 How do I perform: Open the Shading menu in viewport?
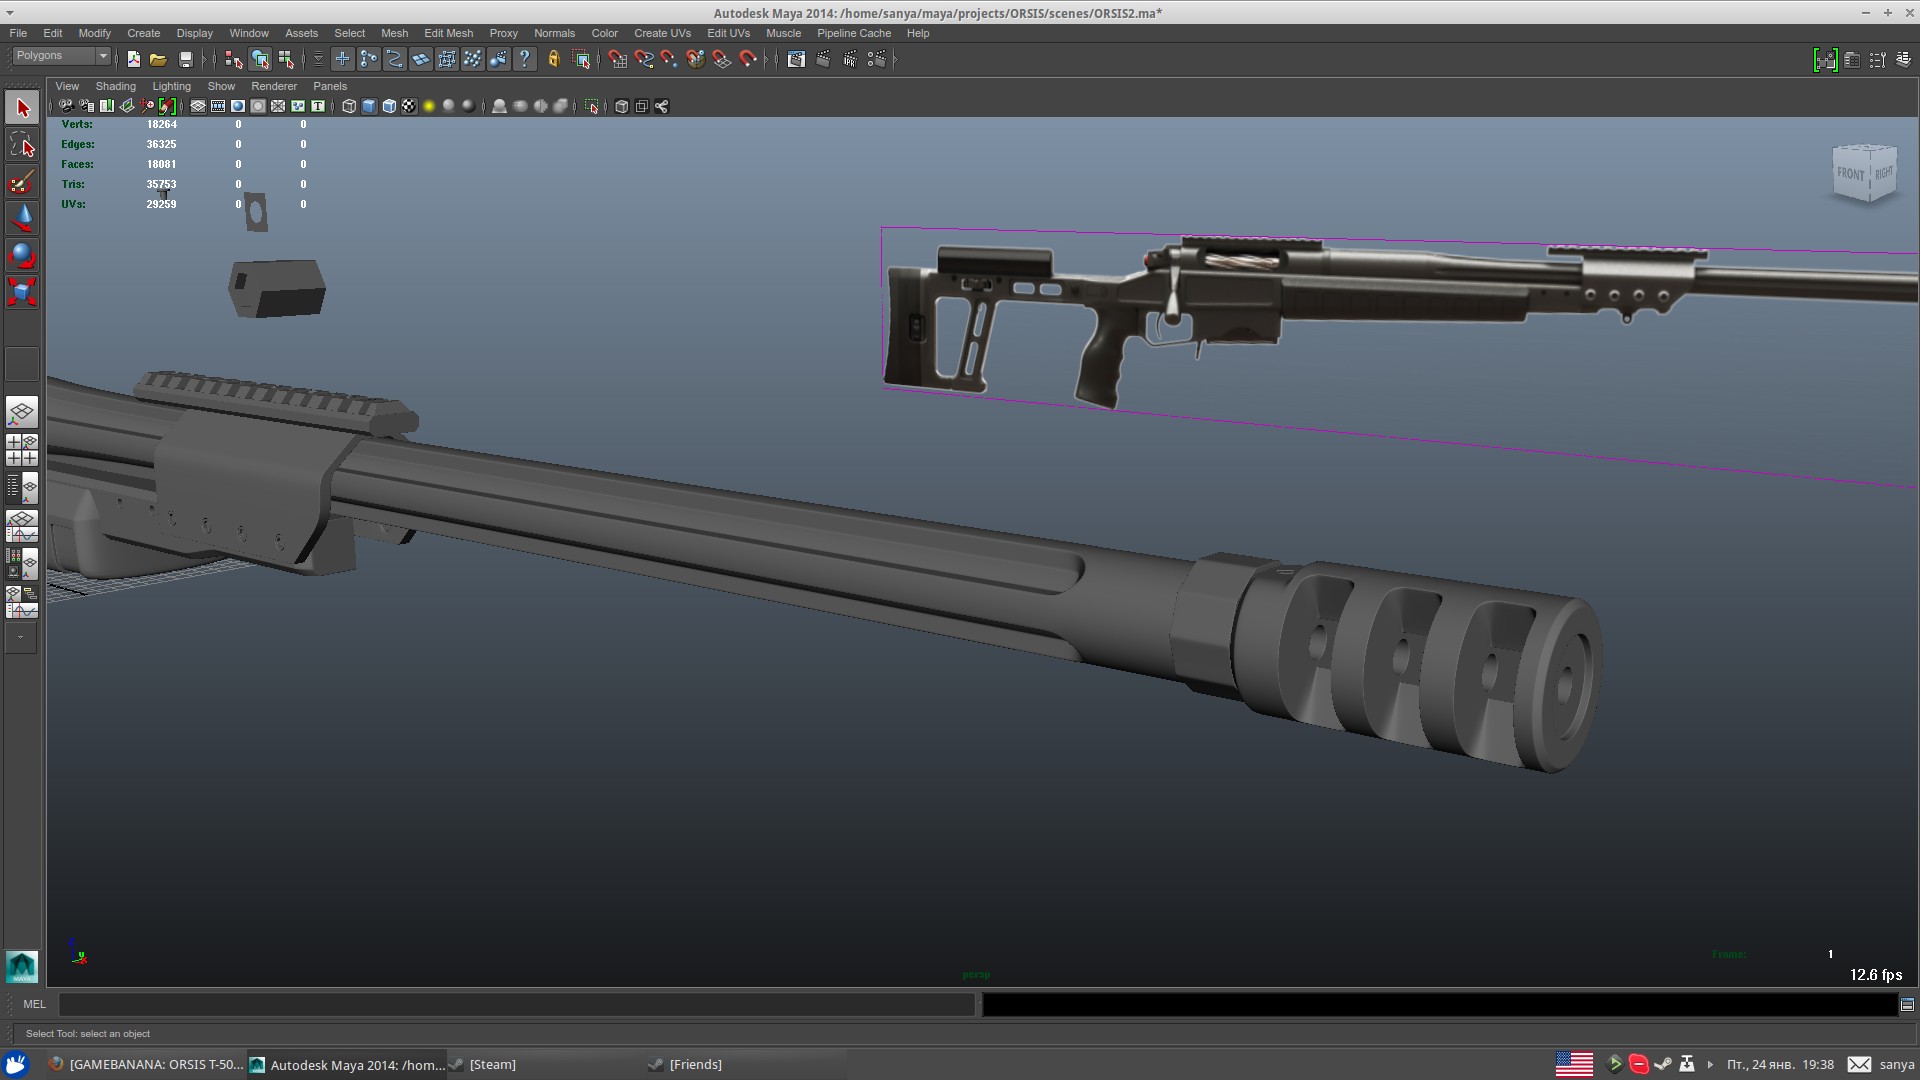click(x=115, y=86)
